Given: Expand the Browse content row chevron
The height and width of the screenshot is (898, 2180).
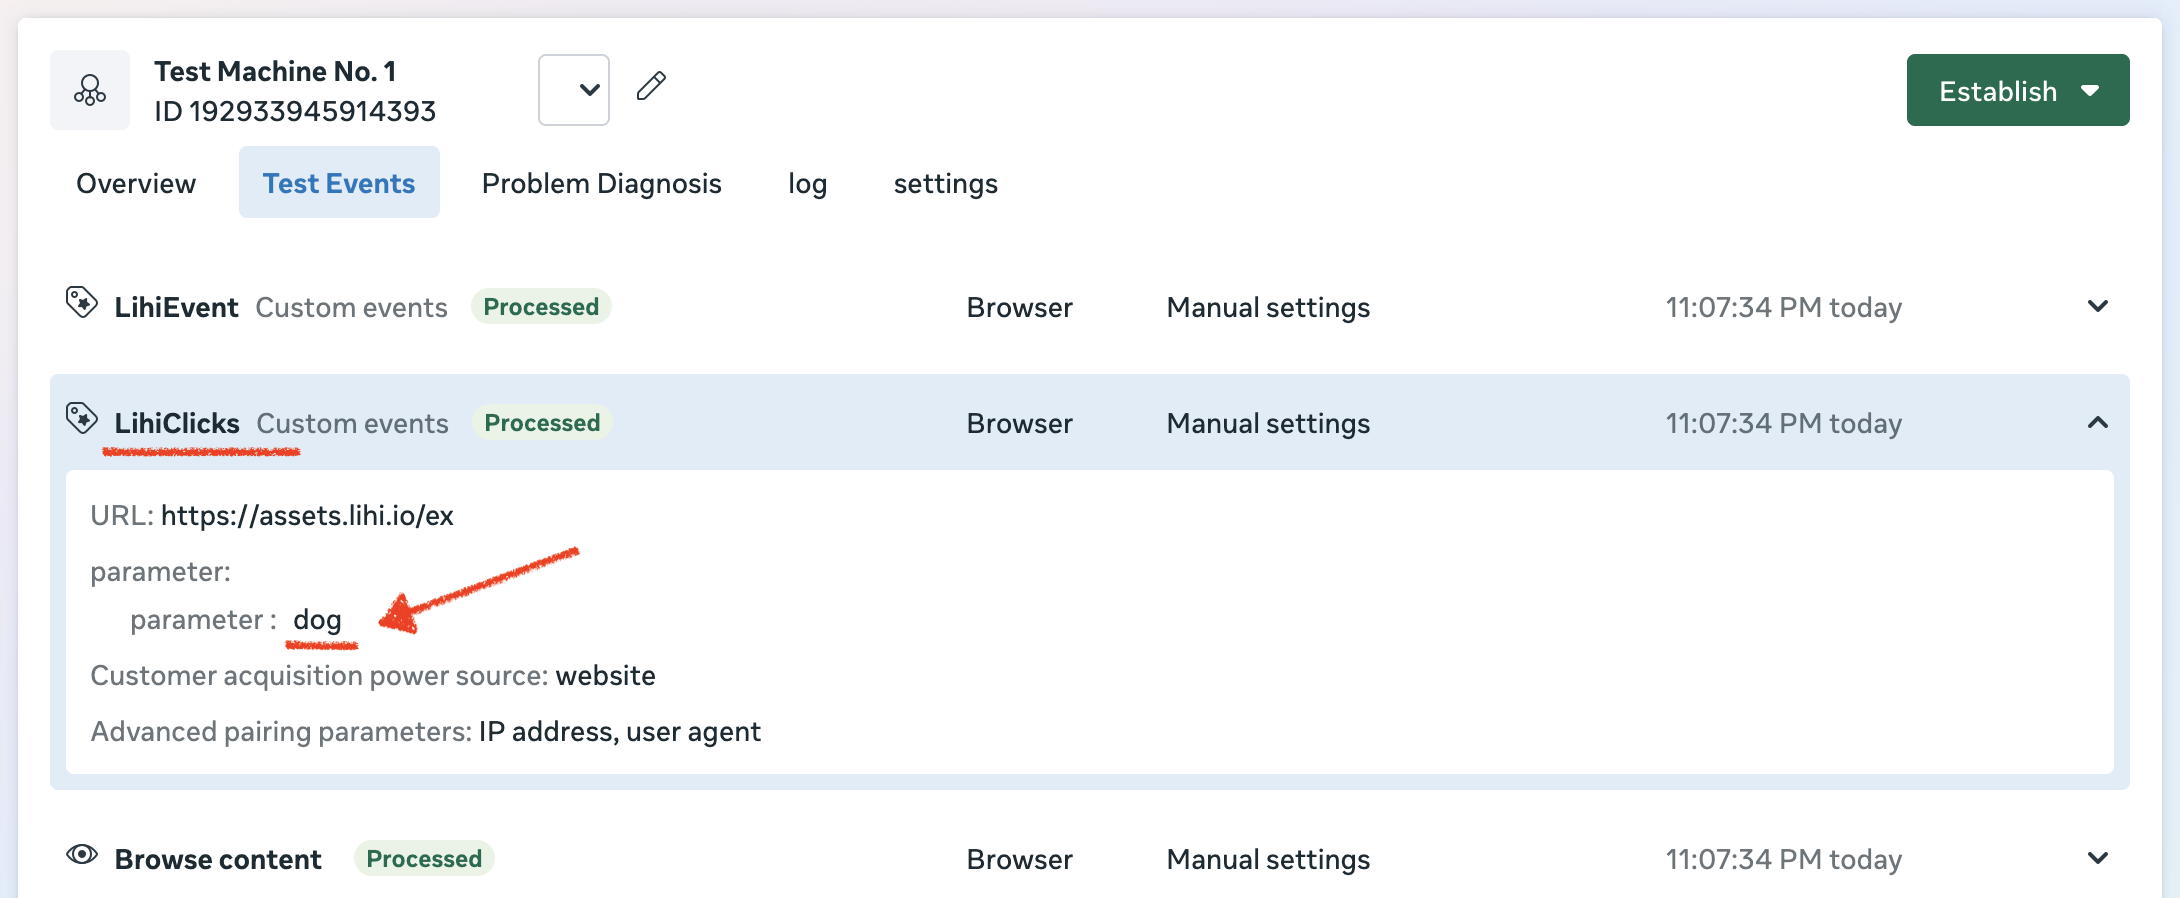Looking at the screenshot, I should 2098,858.
